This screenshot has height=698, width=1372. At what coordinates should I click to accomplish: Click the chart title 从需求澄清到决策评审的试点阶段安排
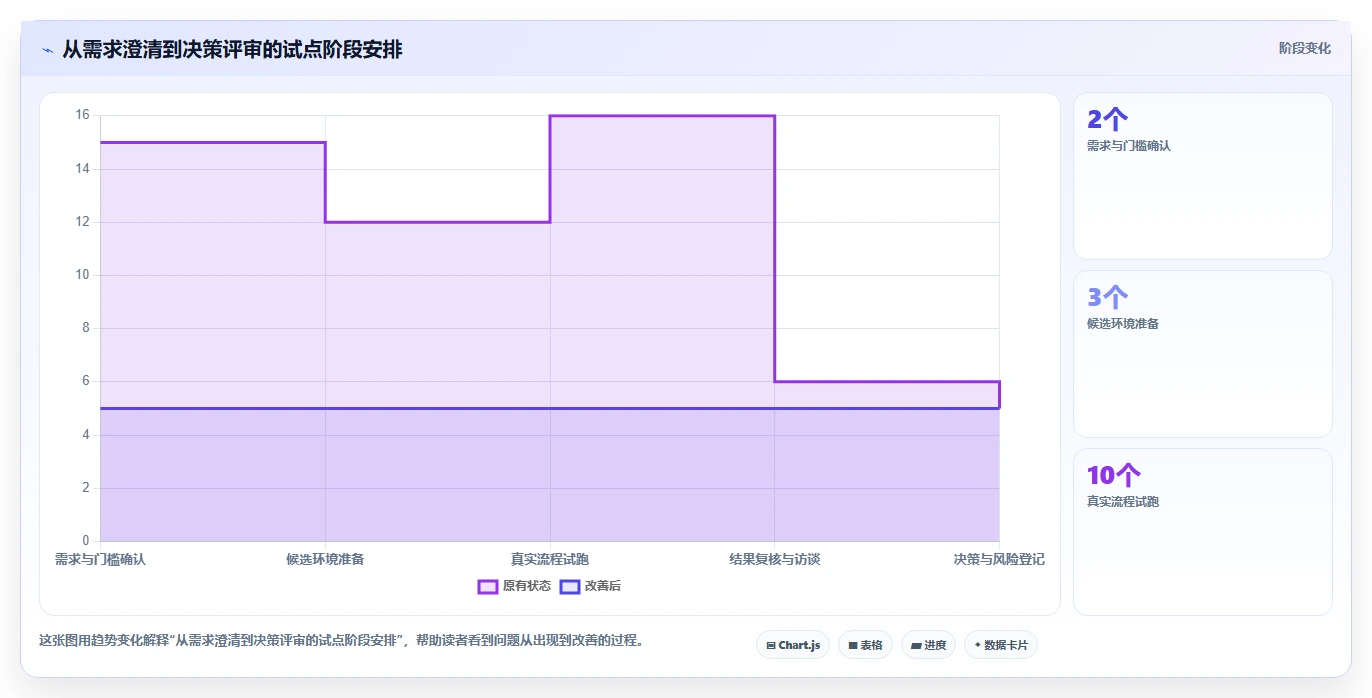(x=232, y=49)
